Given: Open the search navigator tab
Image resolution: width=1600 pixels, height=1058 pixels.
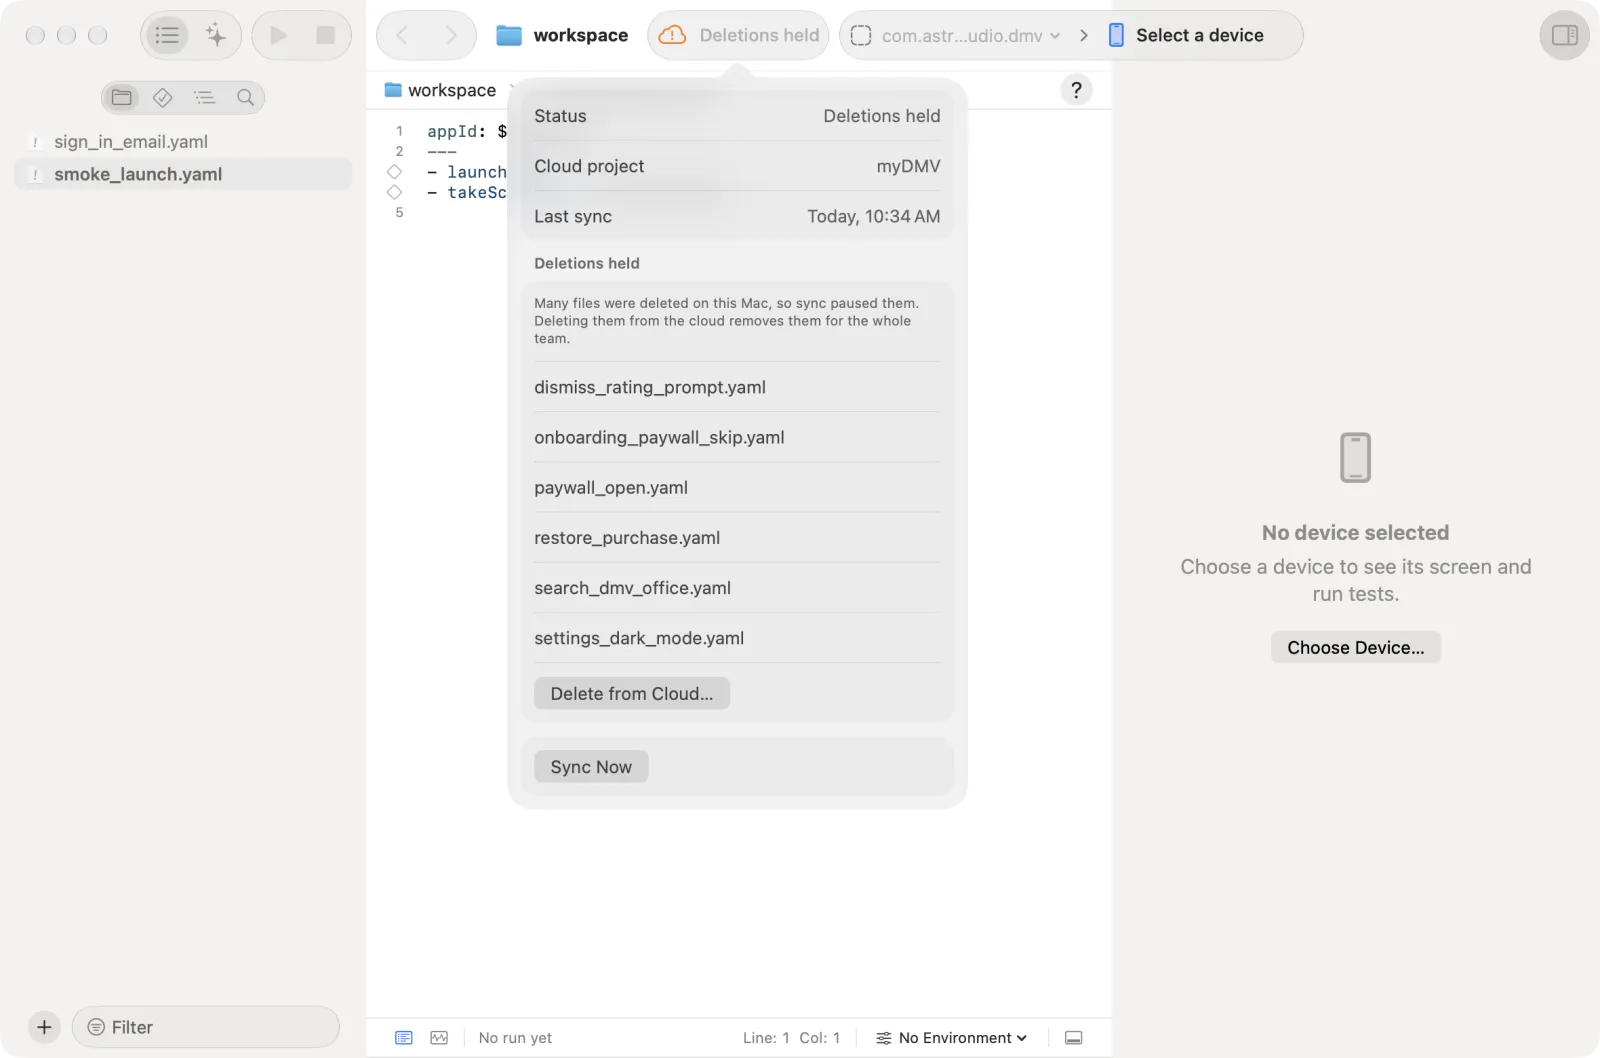Looking at the screenshot, I should [x=245, y=98].
